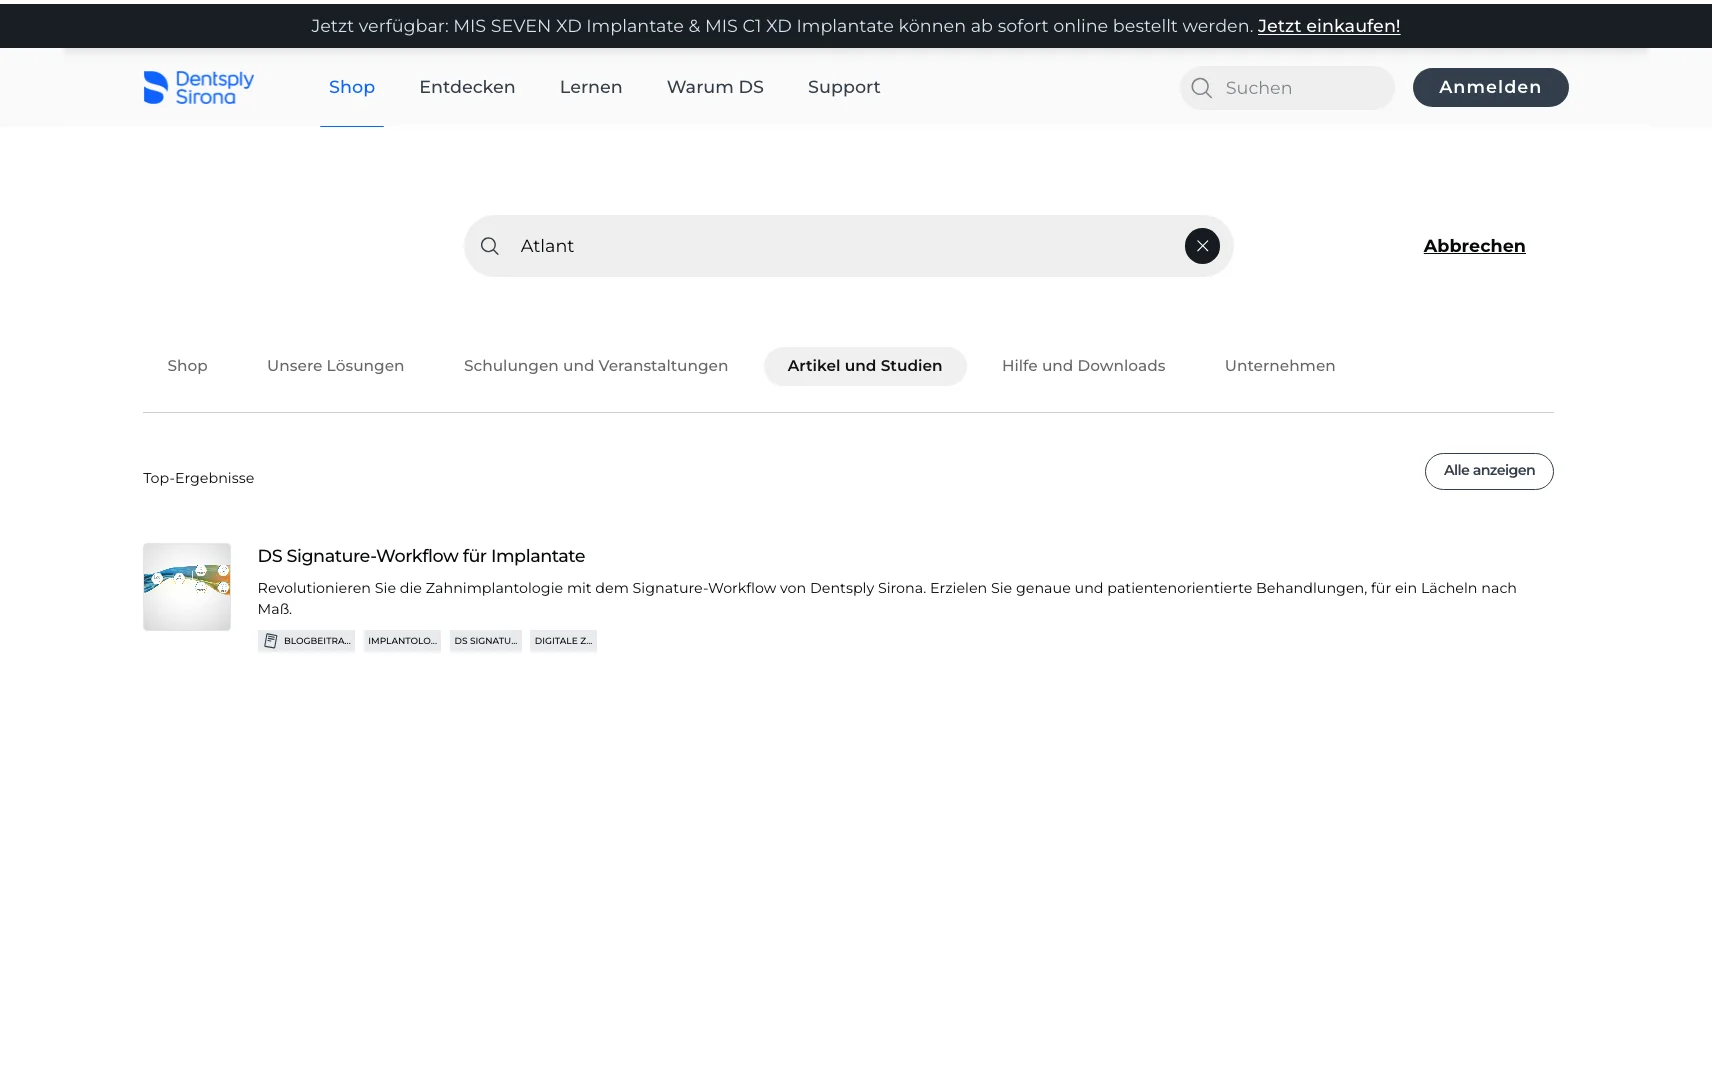
Task: Click the Abbrechen link
Action: coord(1474,246)
